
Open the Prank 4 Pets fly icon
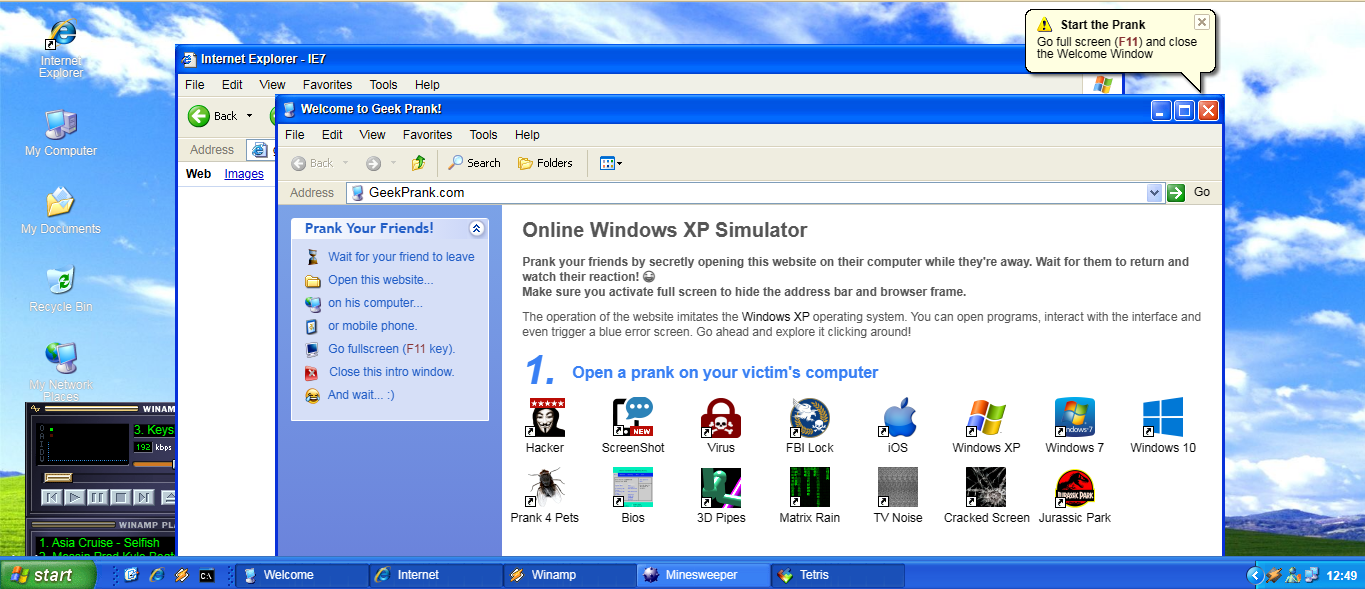pyautogui.click(x=545, y=495)
